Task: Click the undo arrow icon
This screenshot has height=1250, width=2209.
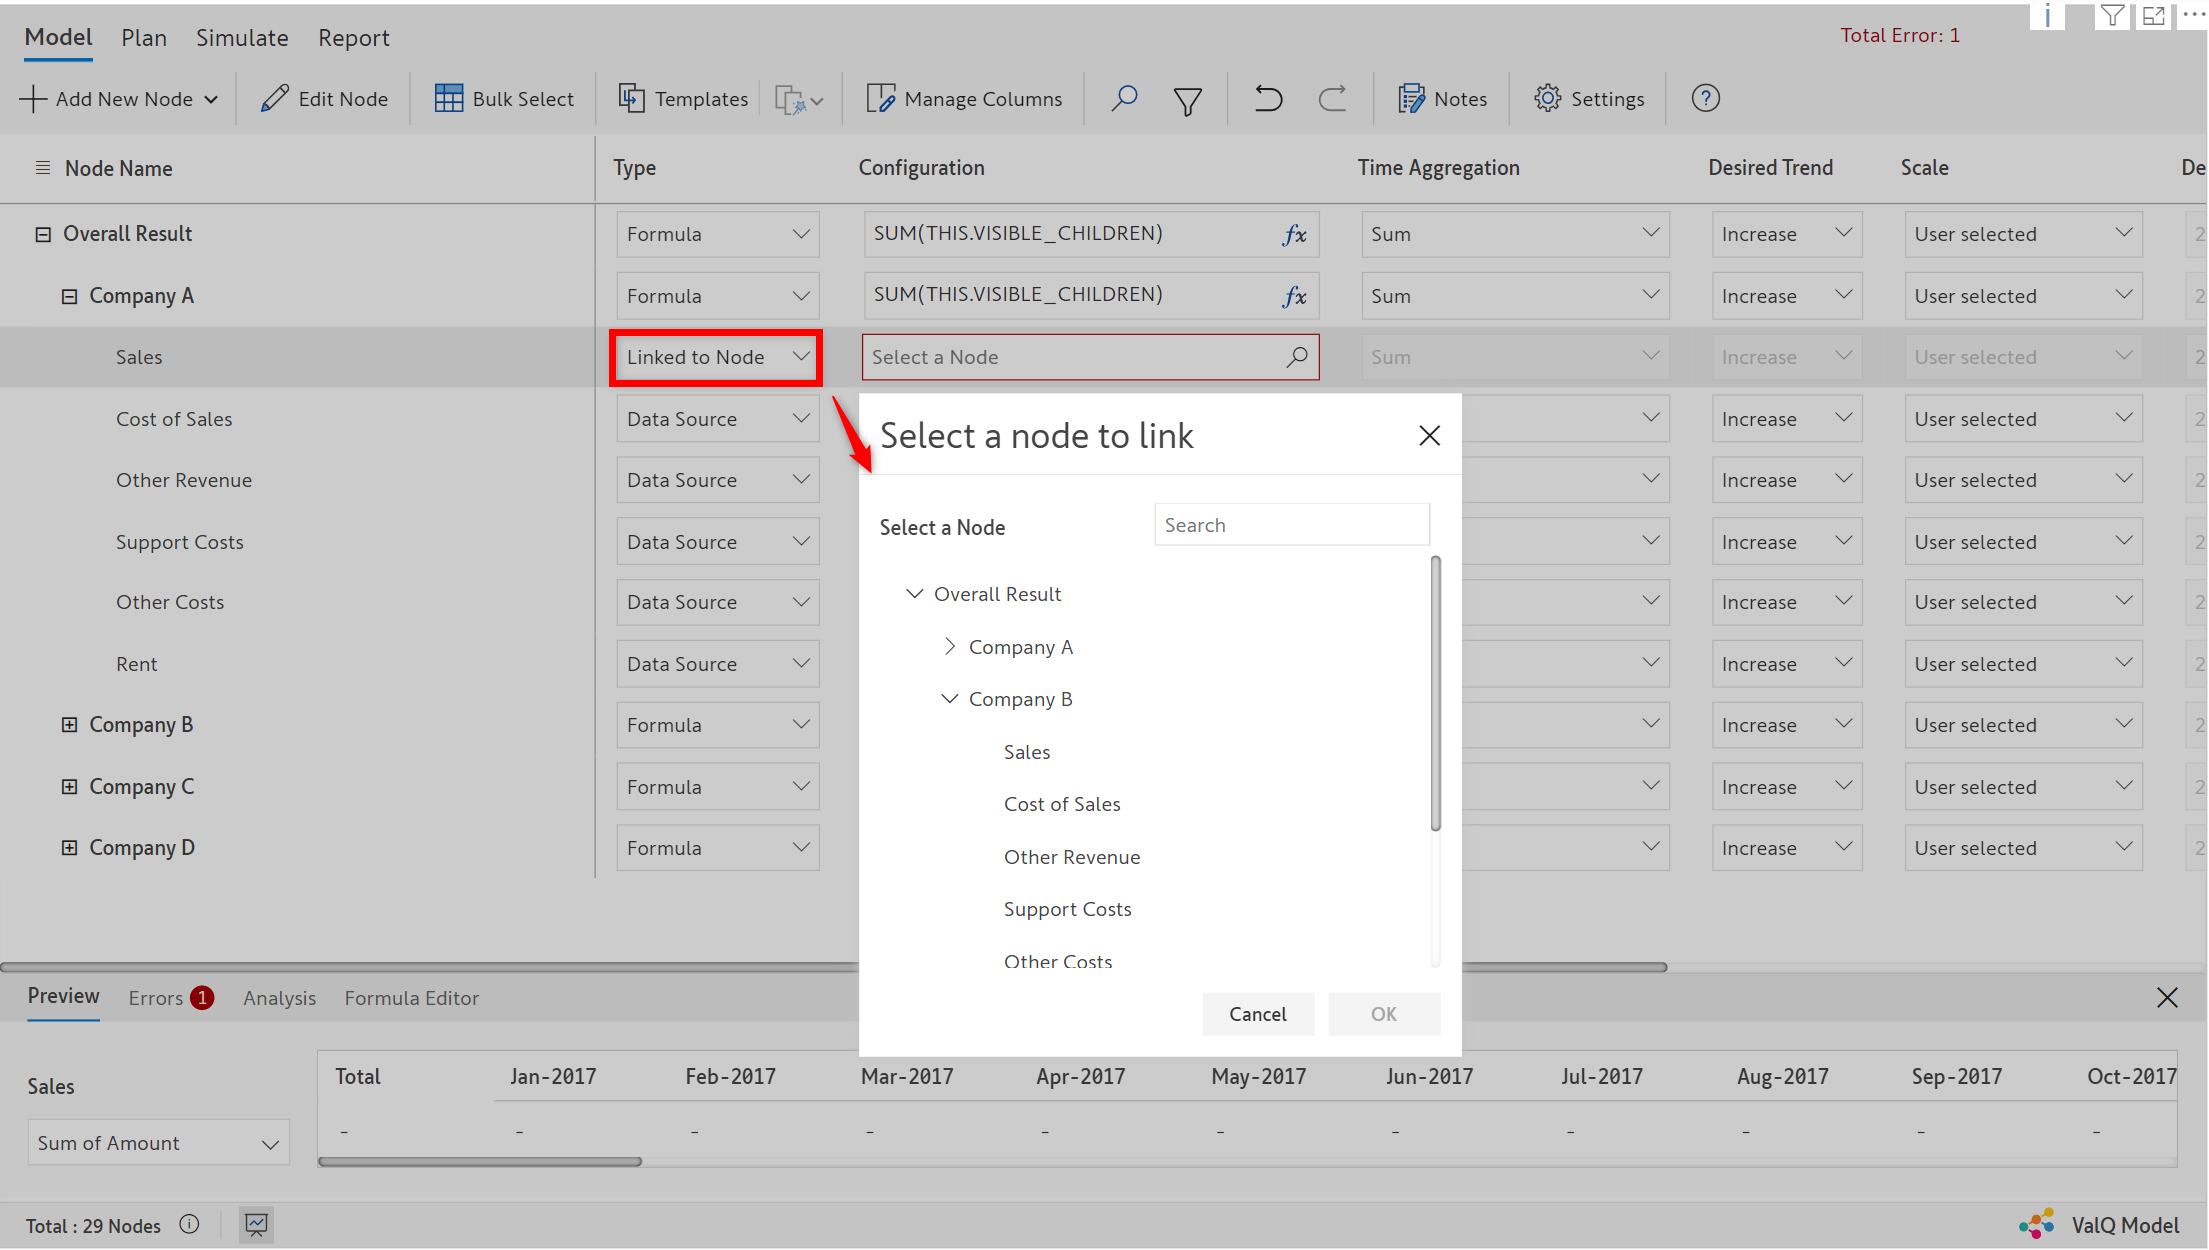Action: click(1268, 98)
